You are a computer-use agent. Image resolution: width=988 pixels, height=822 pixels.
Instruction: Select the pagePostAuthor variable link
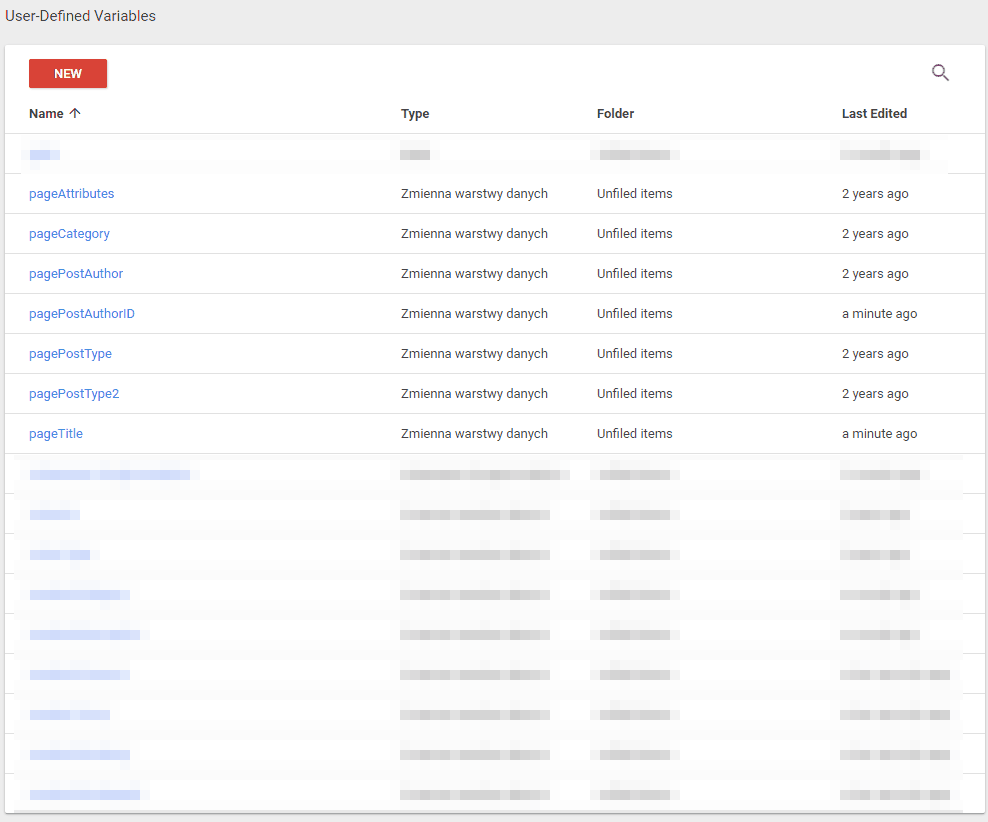click(x=76, y=274)
